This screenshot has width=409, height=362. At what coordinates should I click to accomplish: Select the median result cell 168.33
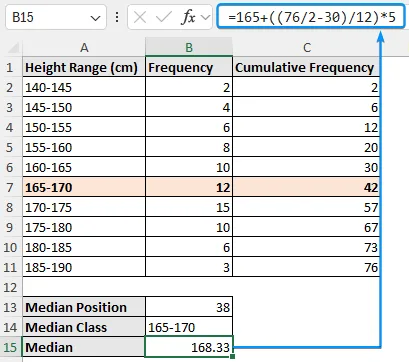[189, 347]
